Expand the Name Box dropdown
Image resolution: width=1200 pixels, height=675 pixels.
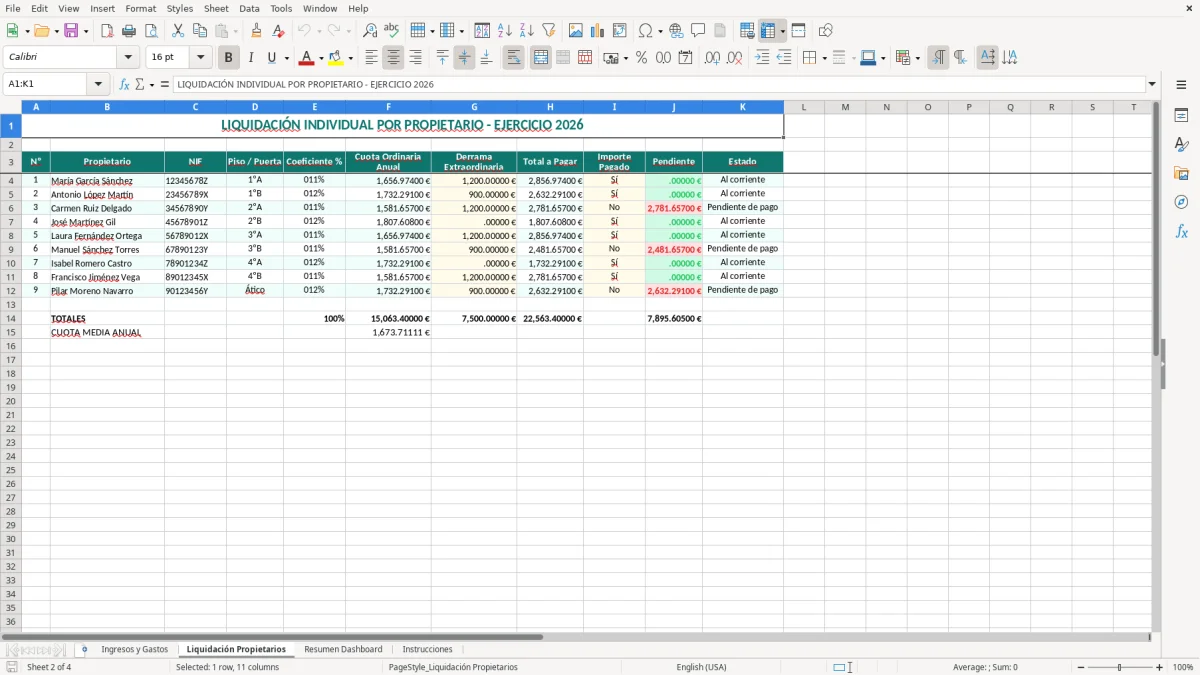(x=98, y=84)
